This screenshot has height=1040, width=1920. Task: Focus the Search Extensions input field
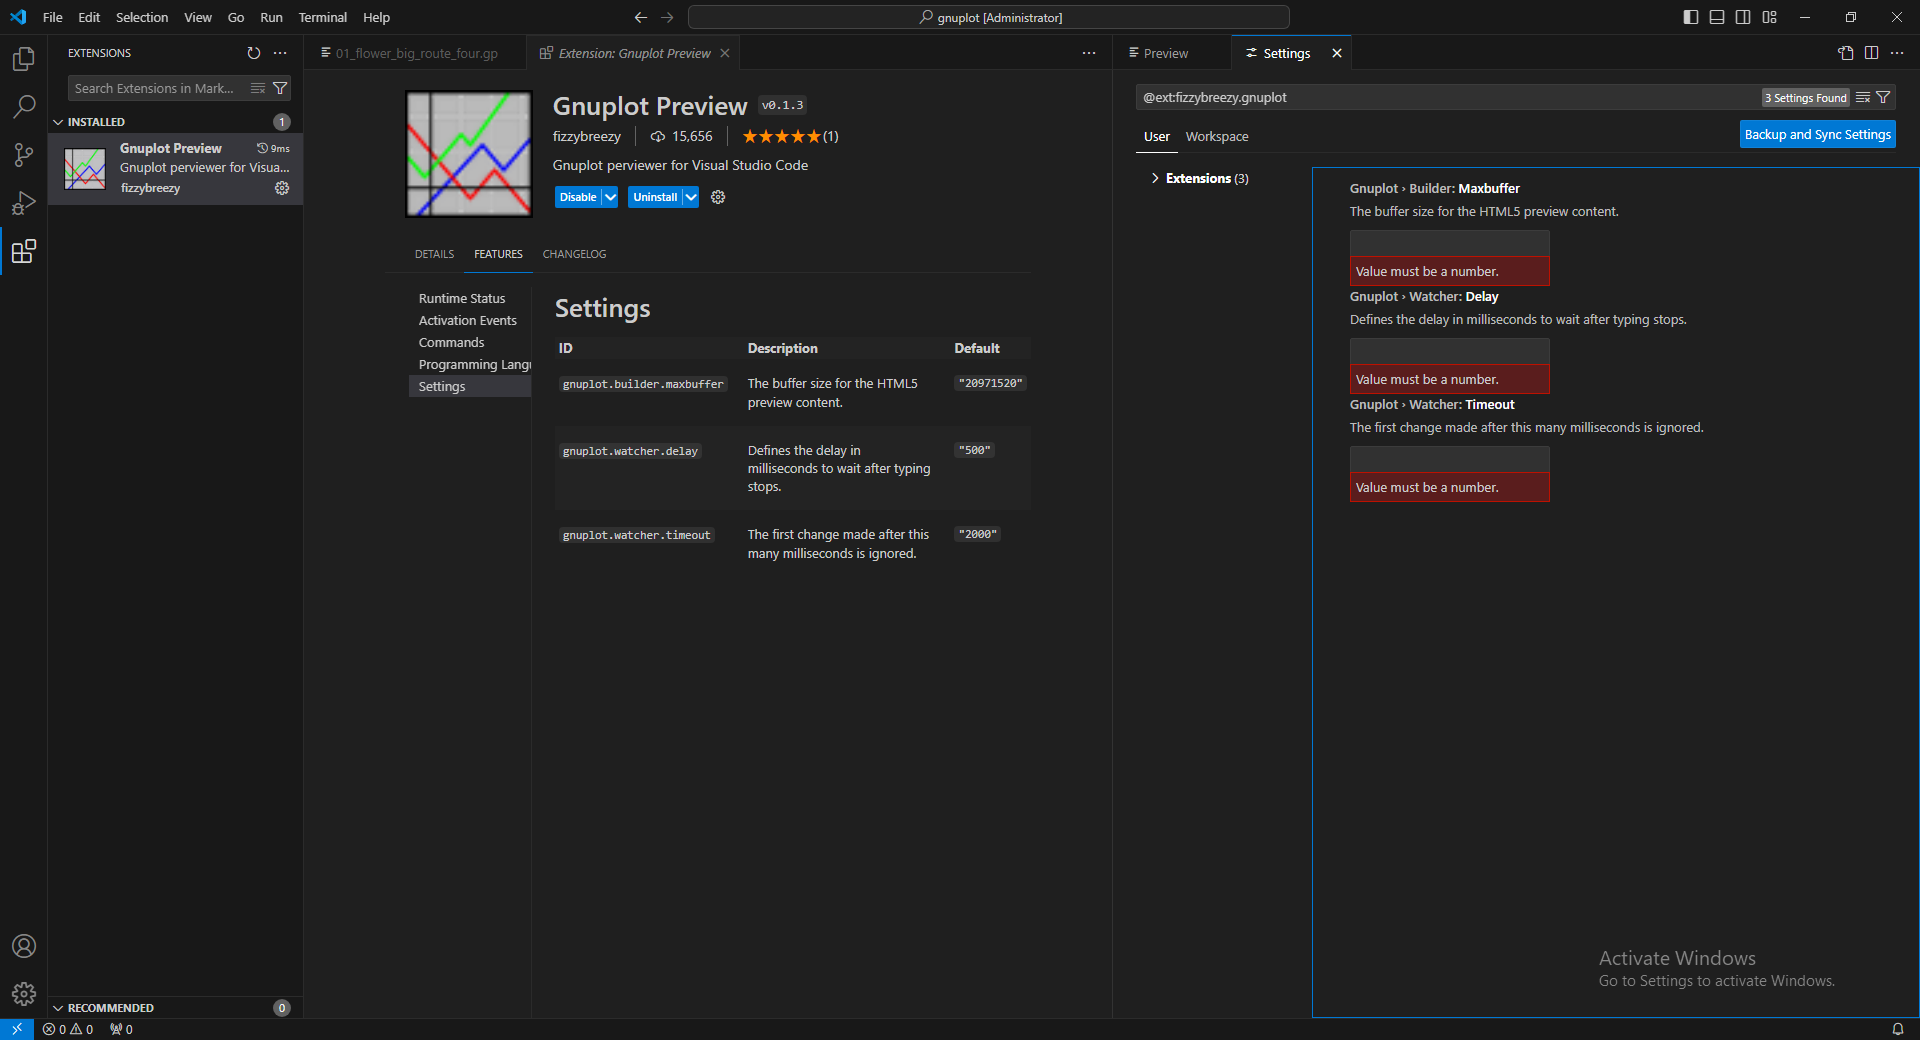click(x=155, y=89)
